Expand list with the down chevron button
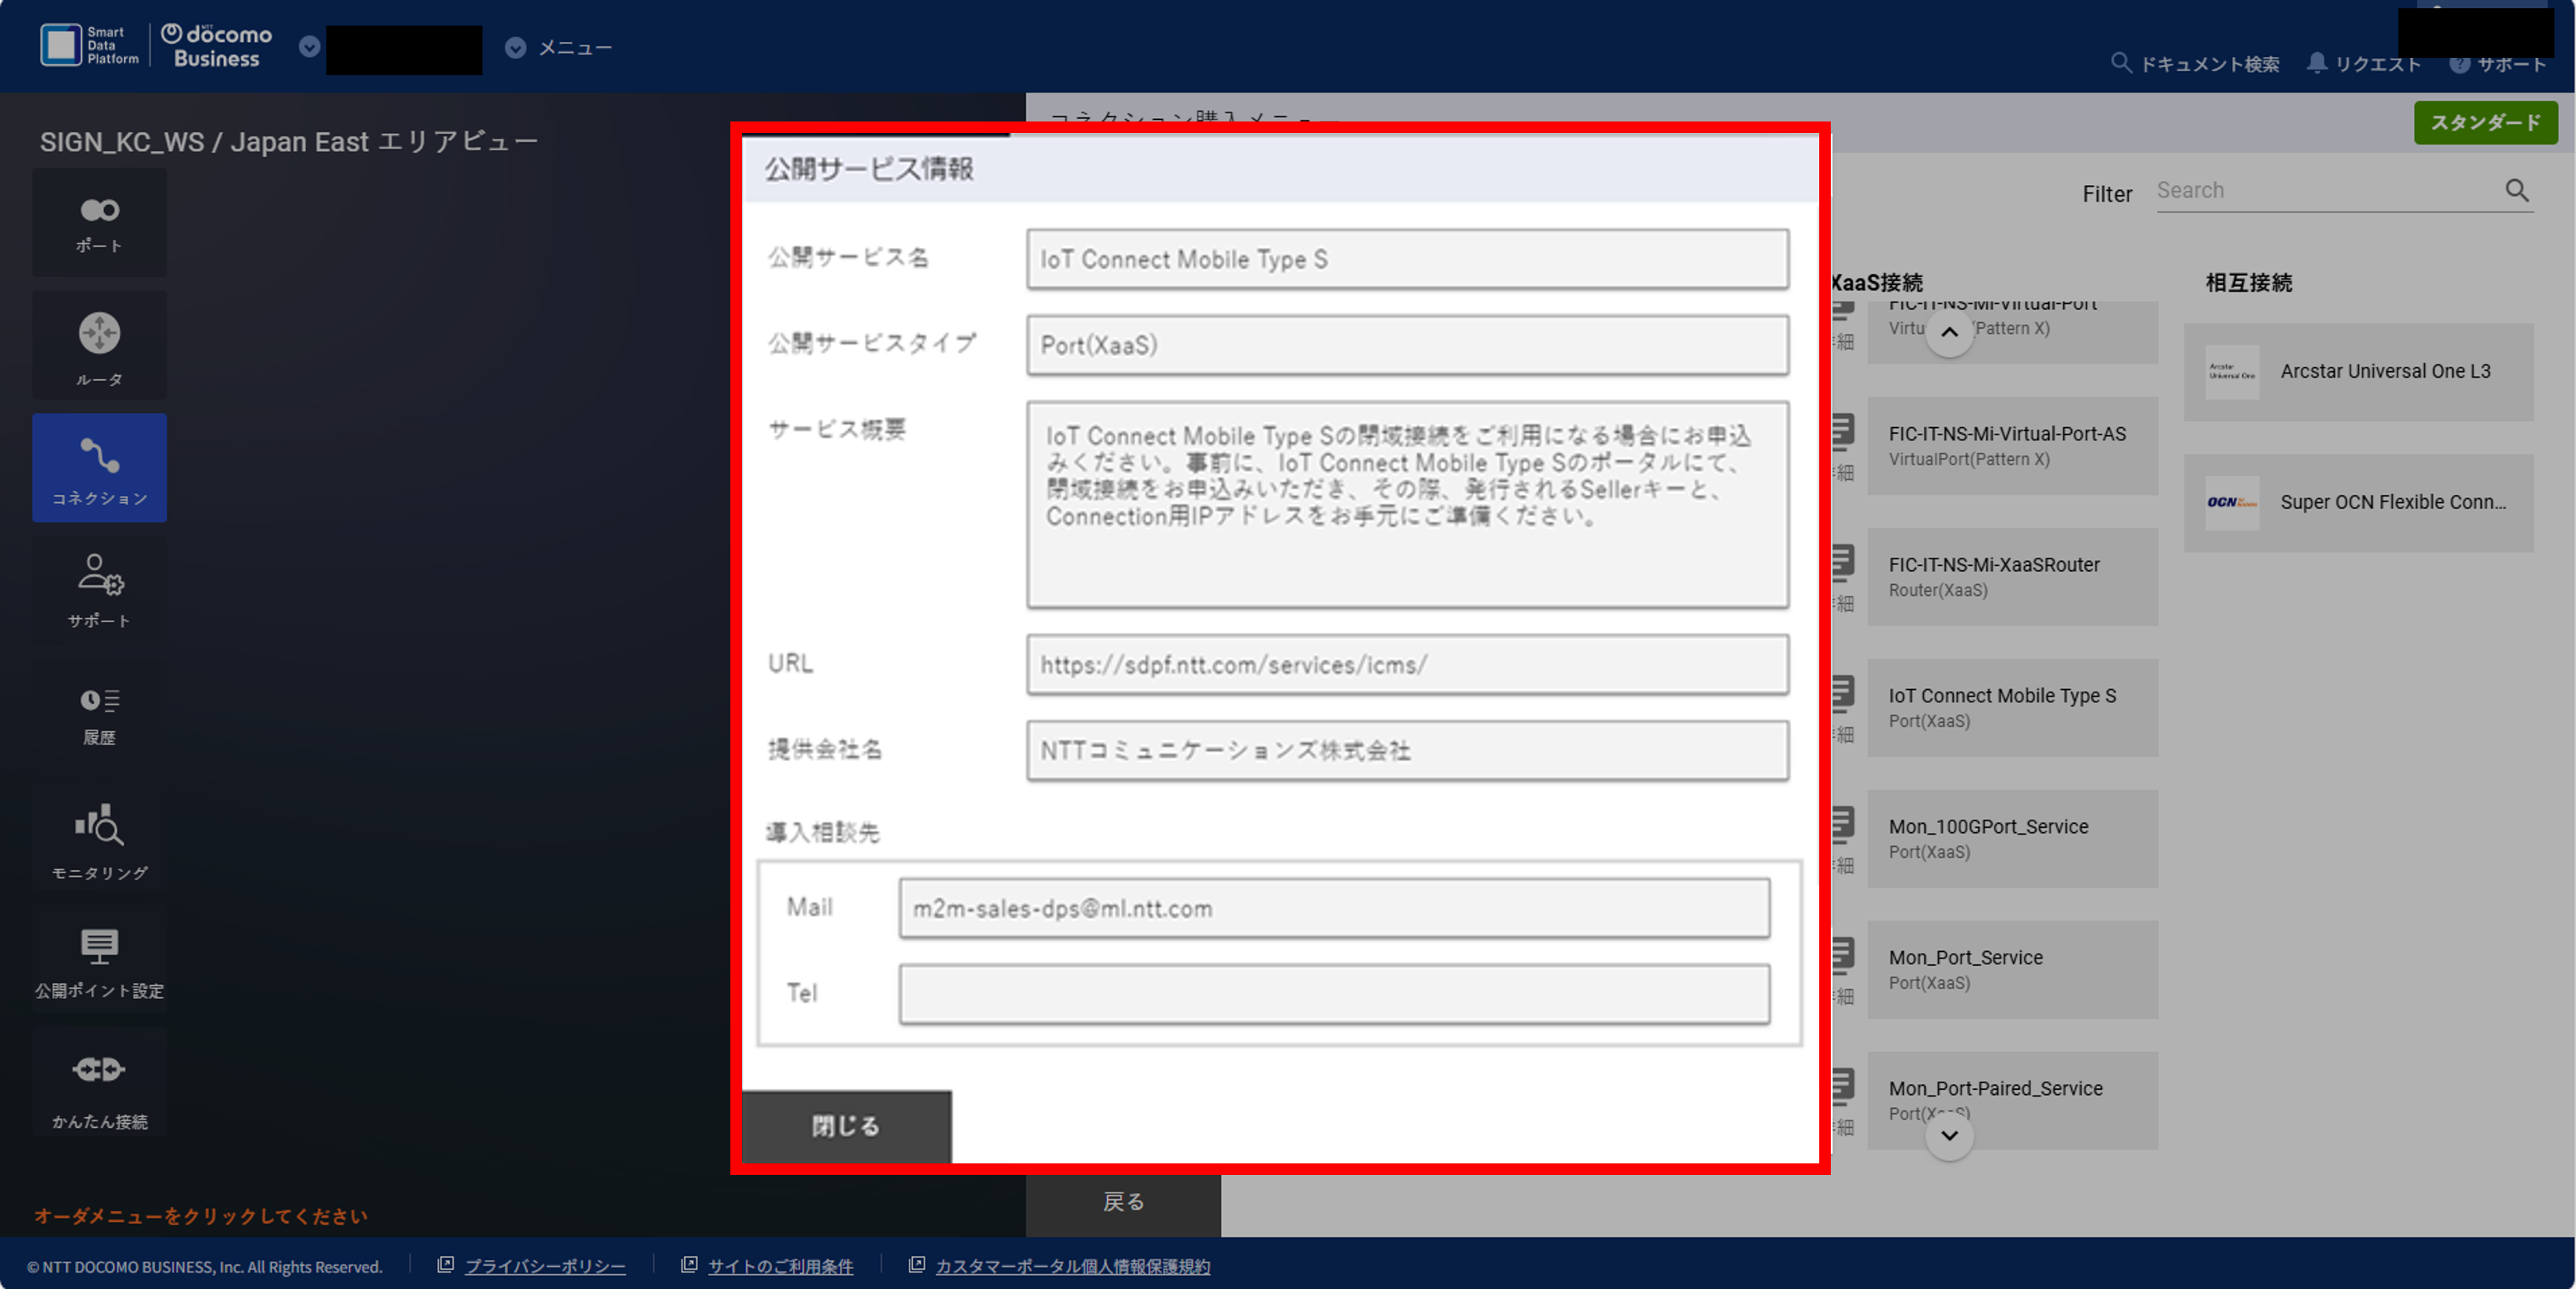The width and height of the screenshot is (2576, 1289). tap(1949, 1136)
